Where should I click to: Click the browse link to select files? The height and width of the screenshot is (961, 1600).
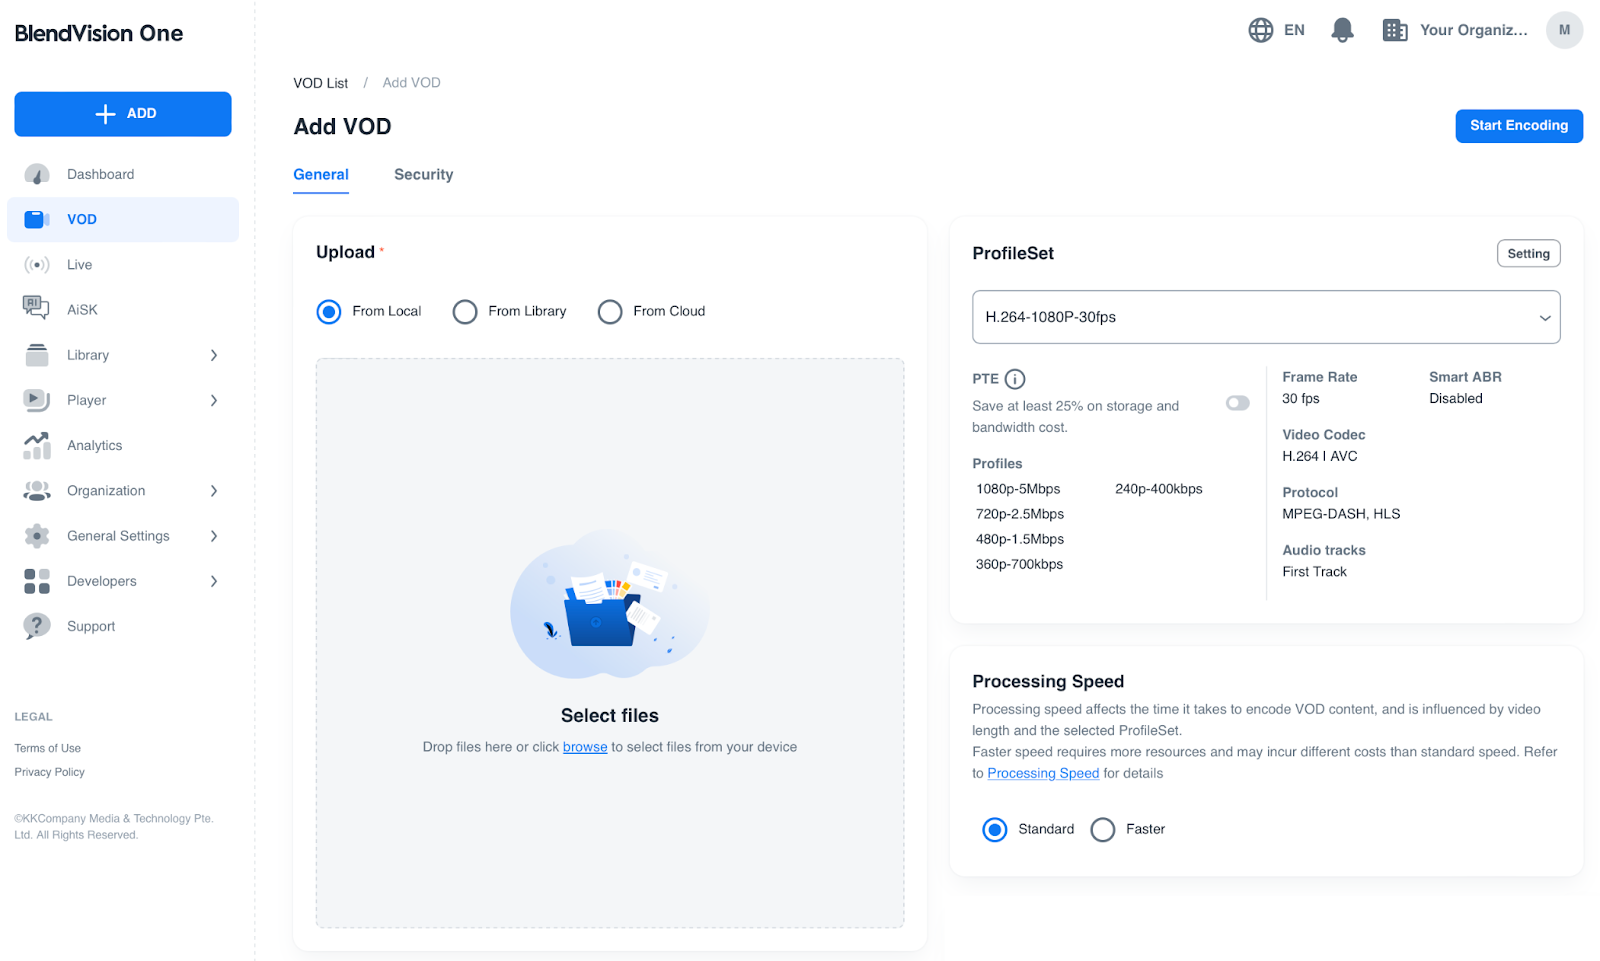585,747
